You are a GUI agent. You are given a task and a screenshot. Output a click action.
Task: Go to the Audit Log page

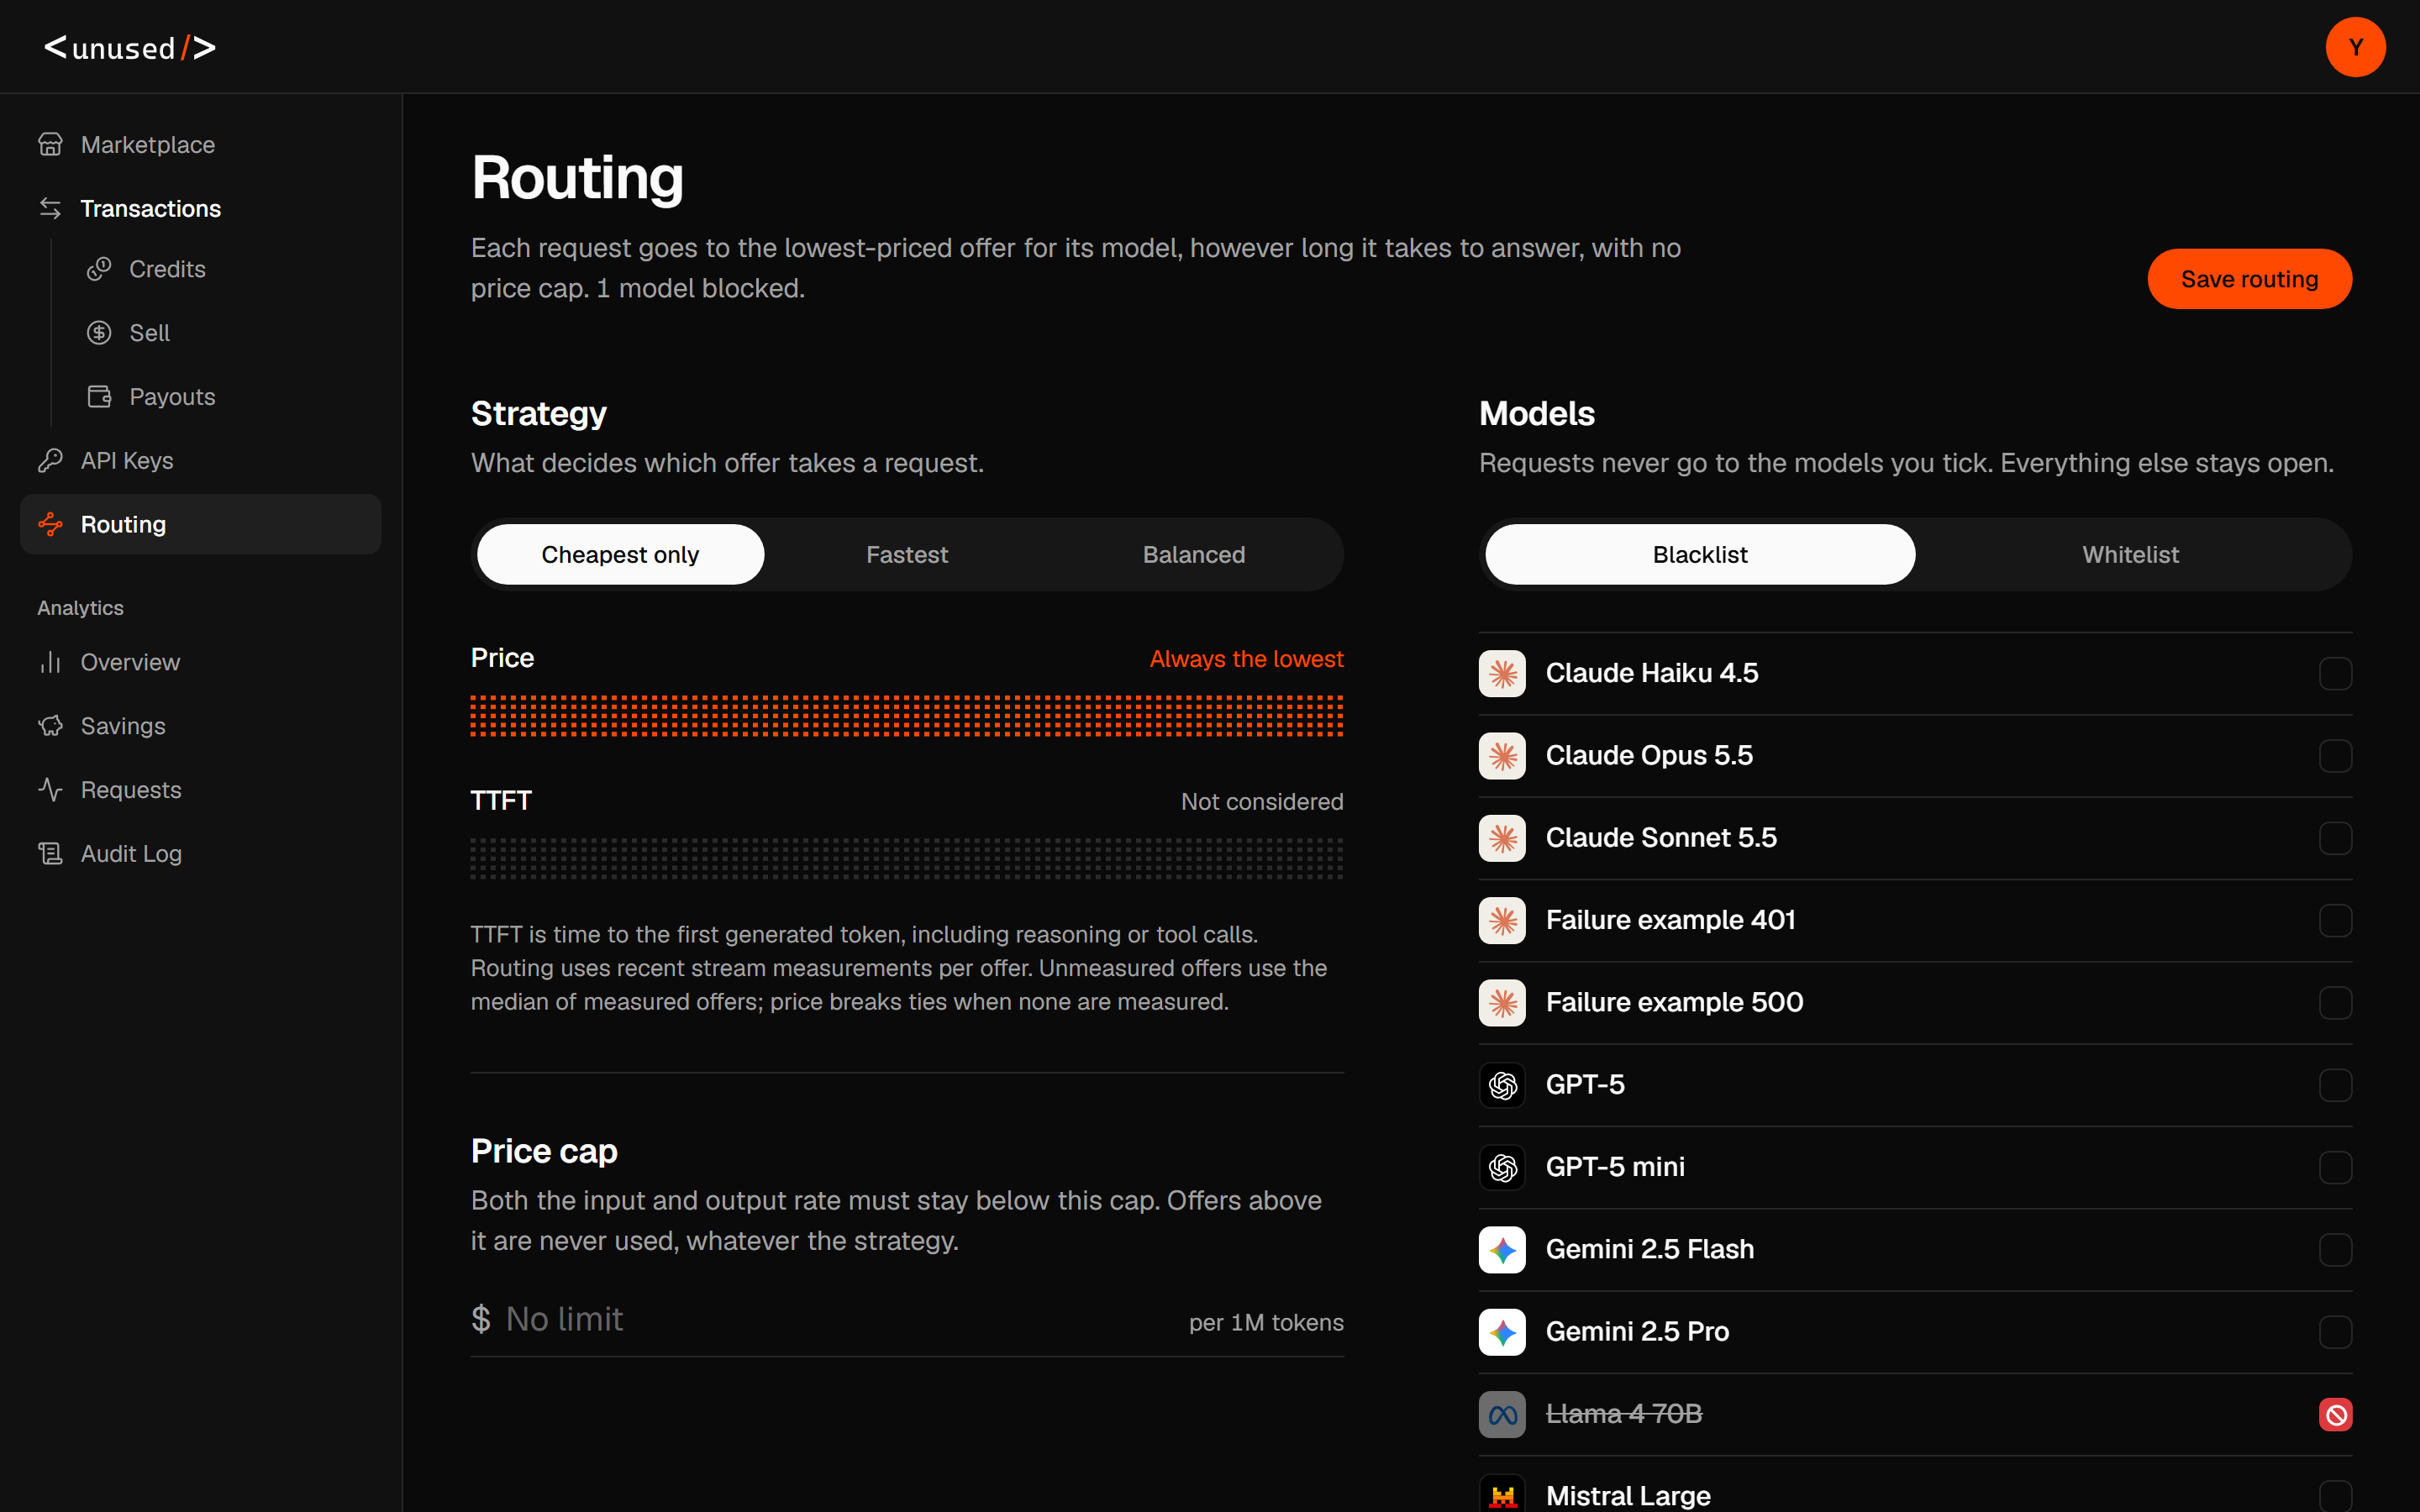(x=200, y=854)
